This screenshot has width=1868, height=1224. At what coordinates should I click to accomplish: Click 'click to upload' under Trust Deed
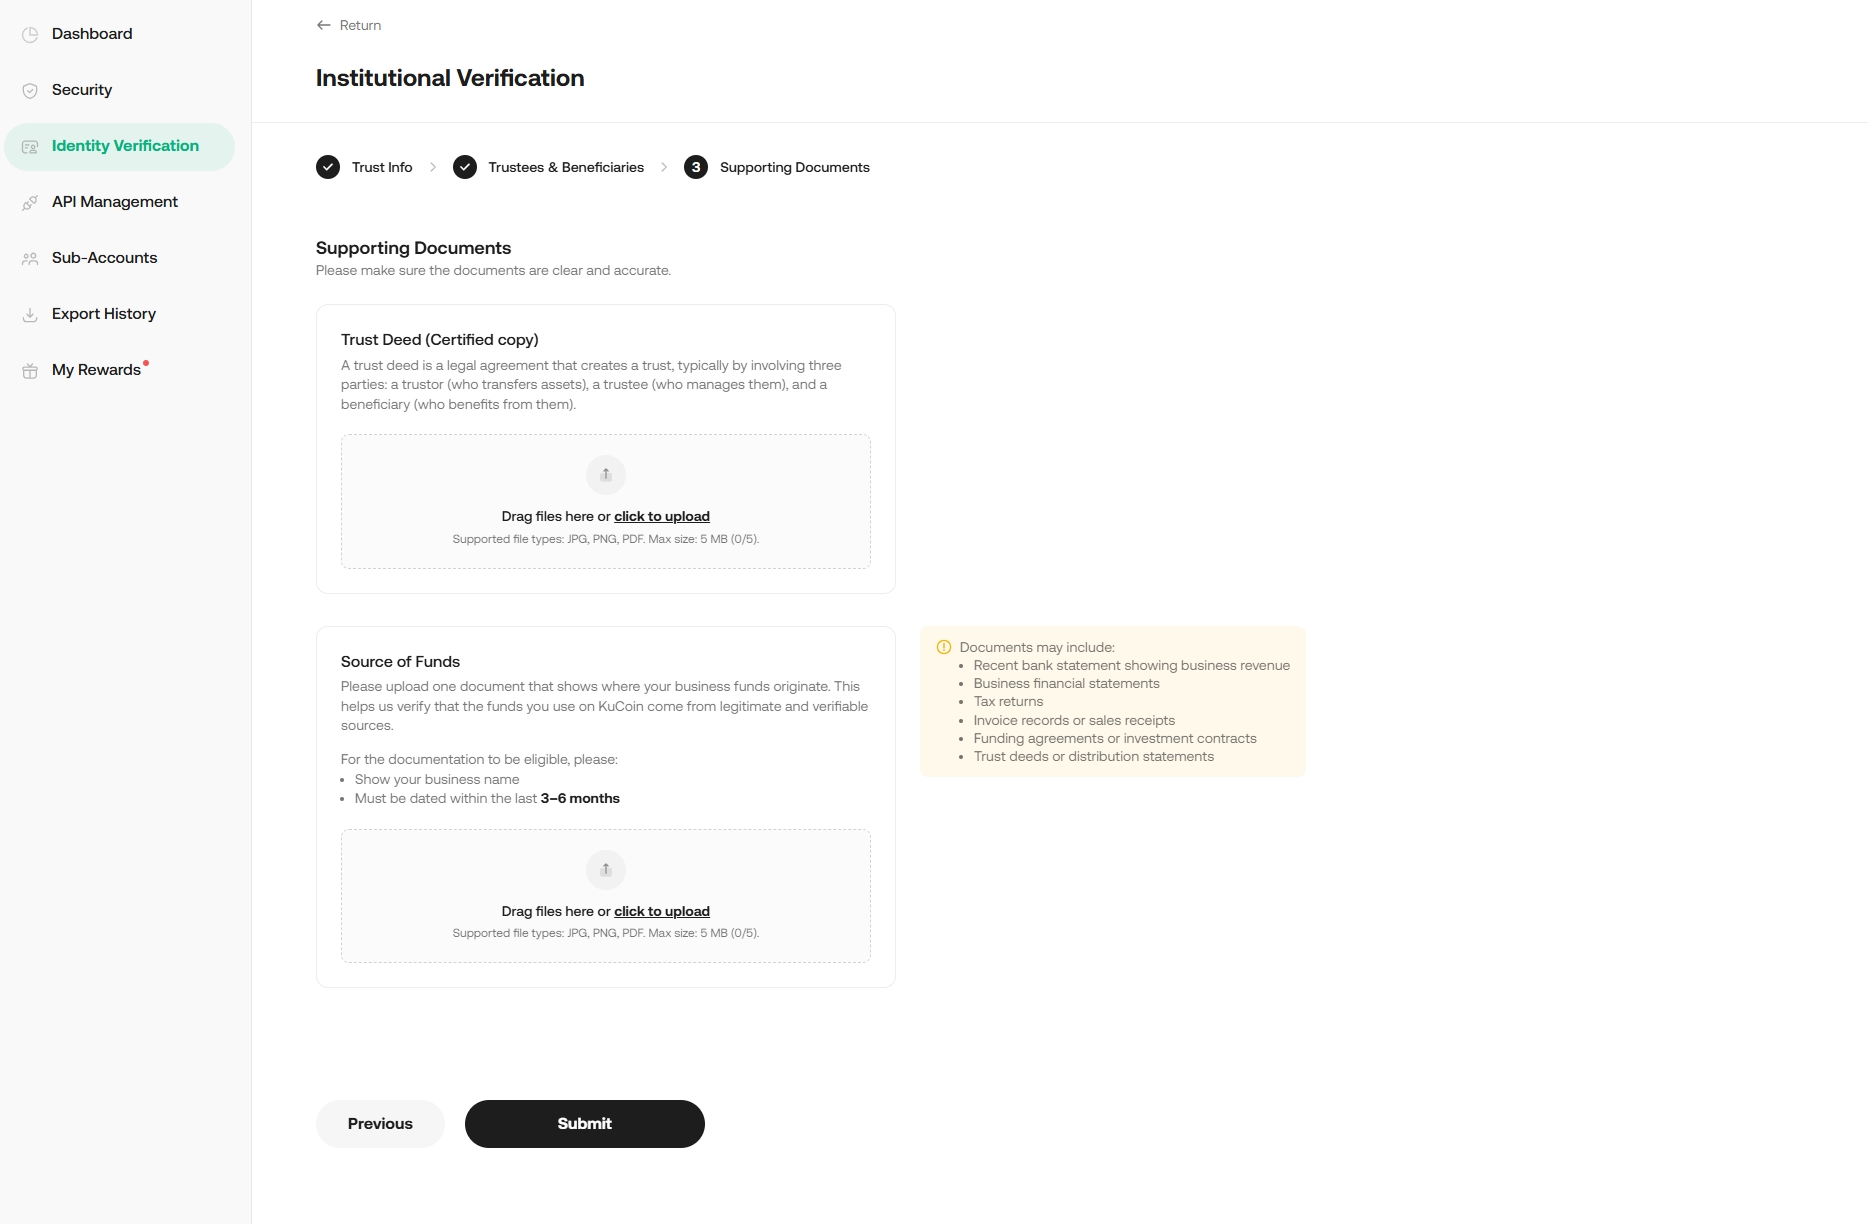point(662,516)
